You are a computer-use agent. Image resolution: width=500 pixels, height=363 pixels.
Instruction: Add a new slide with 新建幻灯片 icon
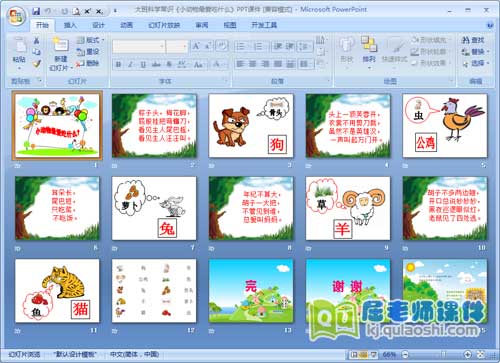tap(61, 53)
